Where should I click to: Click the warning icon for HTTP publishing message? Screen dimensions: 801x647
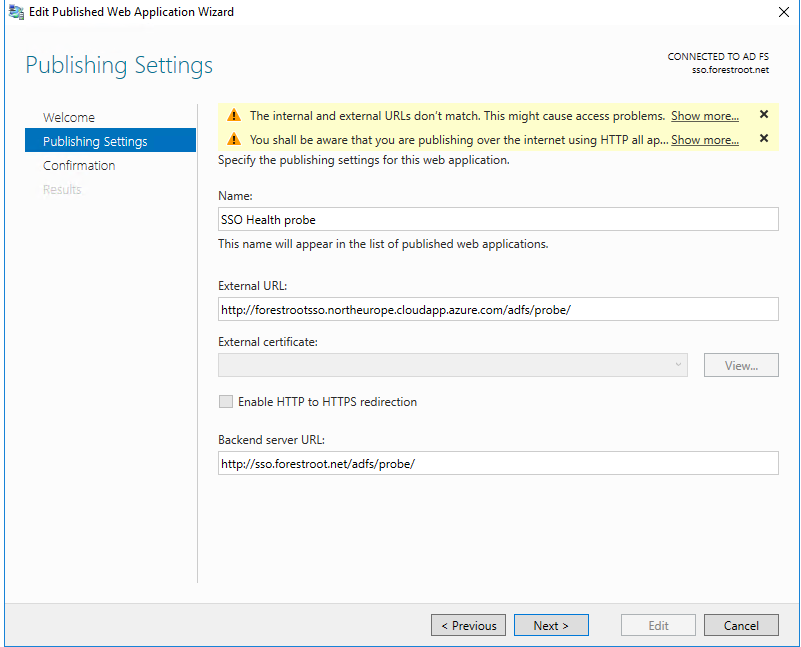click(234, 139)
